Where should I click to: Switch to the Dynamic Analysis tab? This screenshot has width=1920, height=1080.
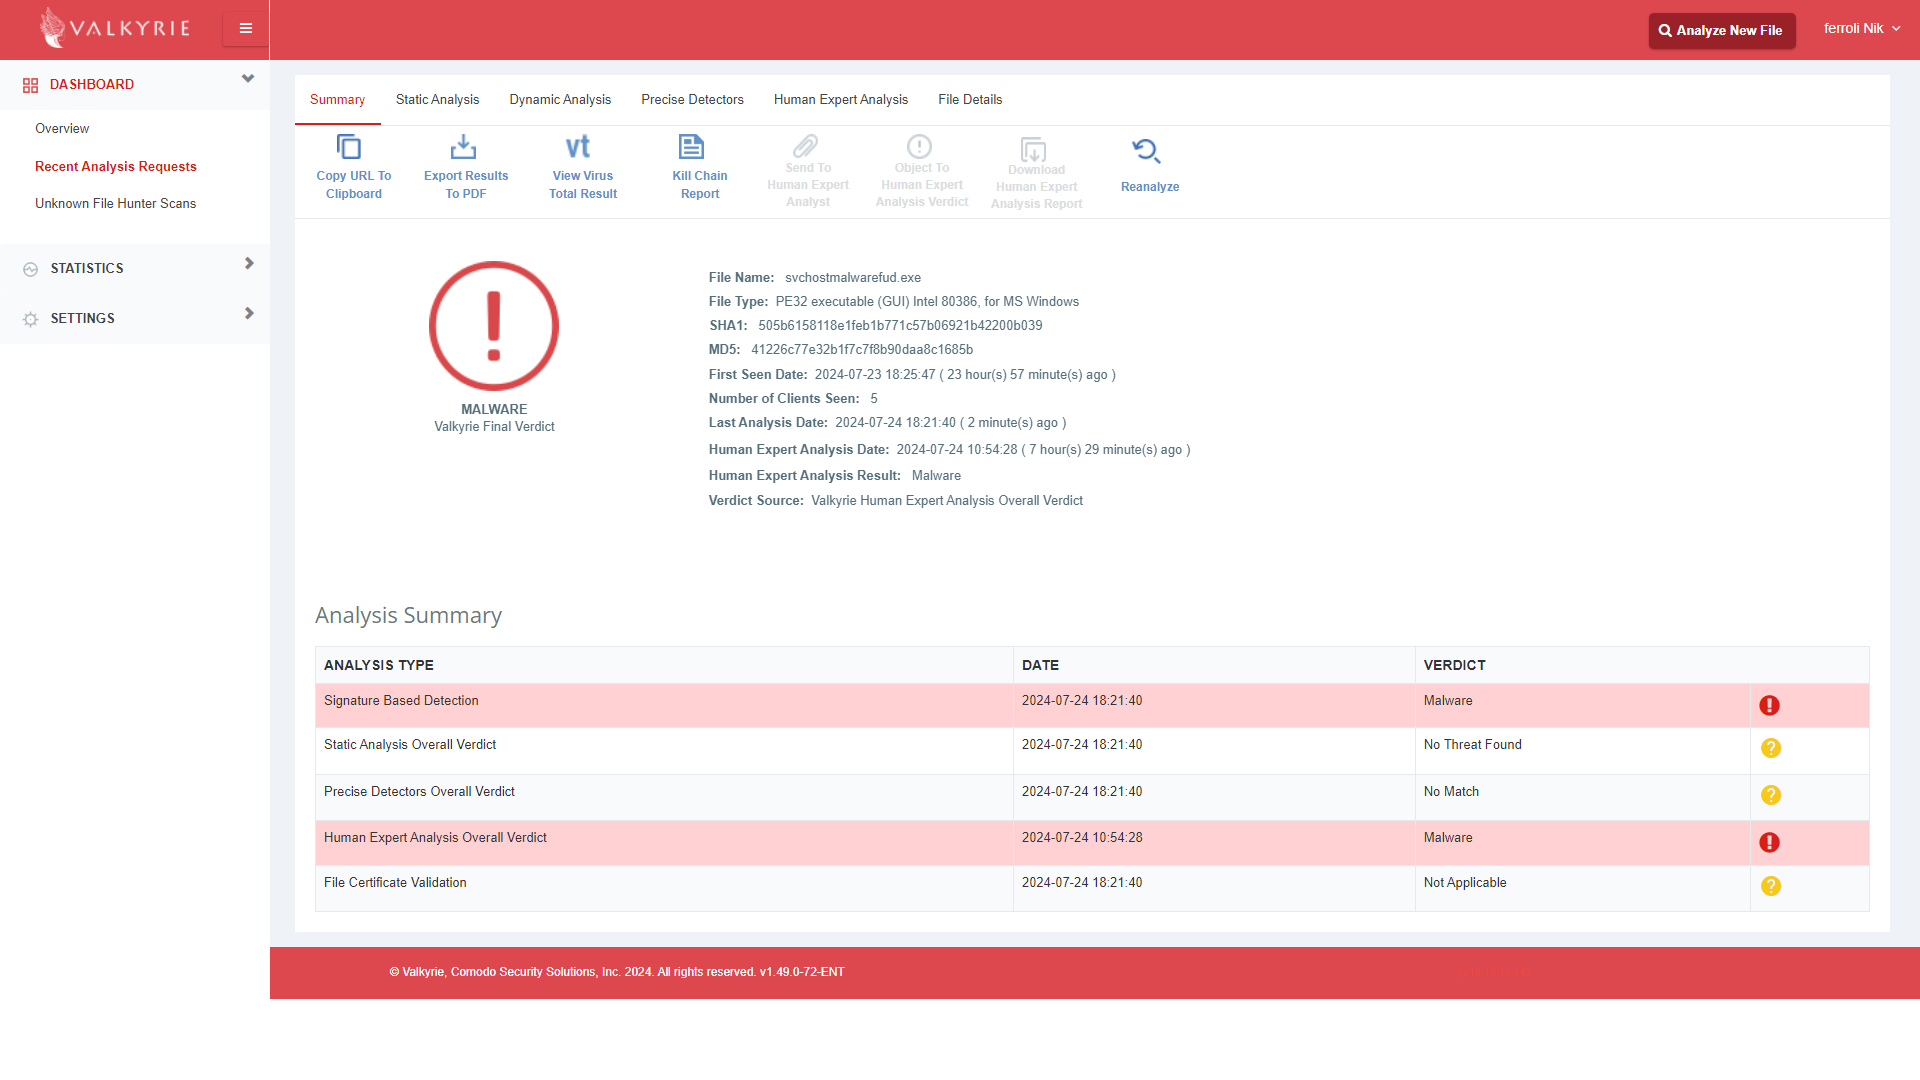pos(560,100)
